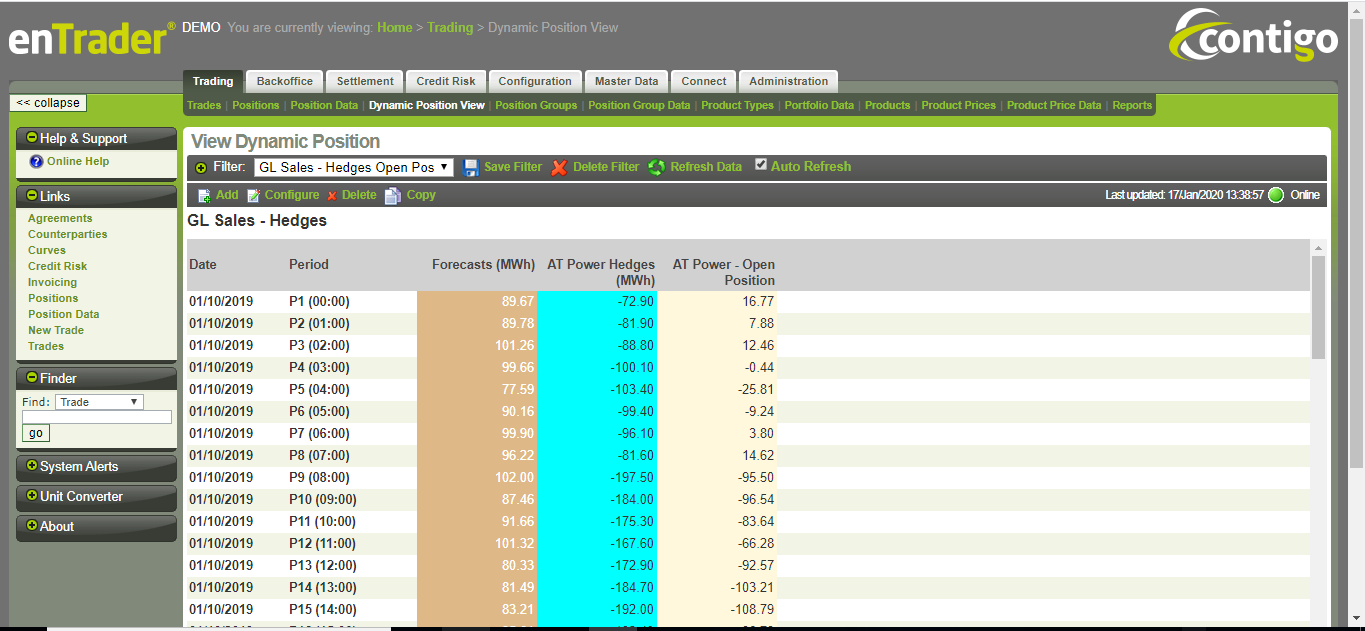Click the Online Help question mark icon
1365x631 pixels.
(x=36, y=162)
